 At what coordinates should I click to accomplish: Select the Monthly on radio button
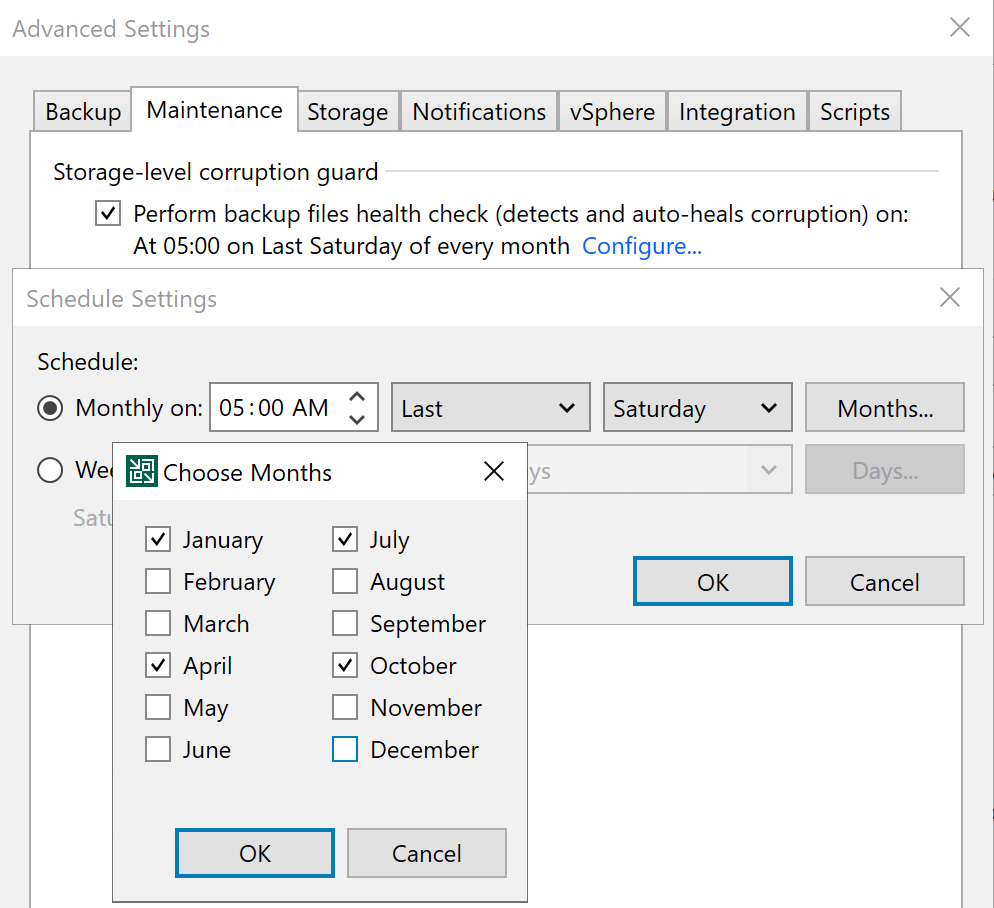tap(50, 408)
